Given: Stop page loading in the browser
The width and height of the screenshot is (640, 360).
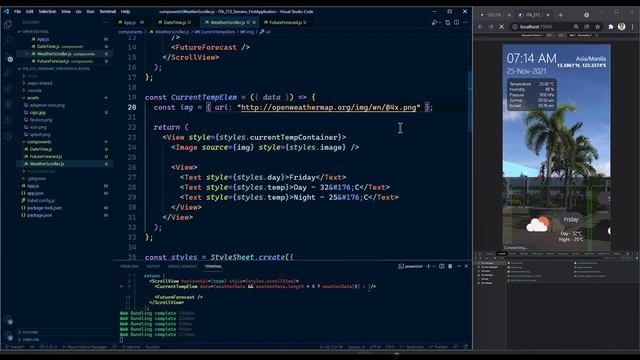Looking at the screenshot, I should [502, 27].
